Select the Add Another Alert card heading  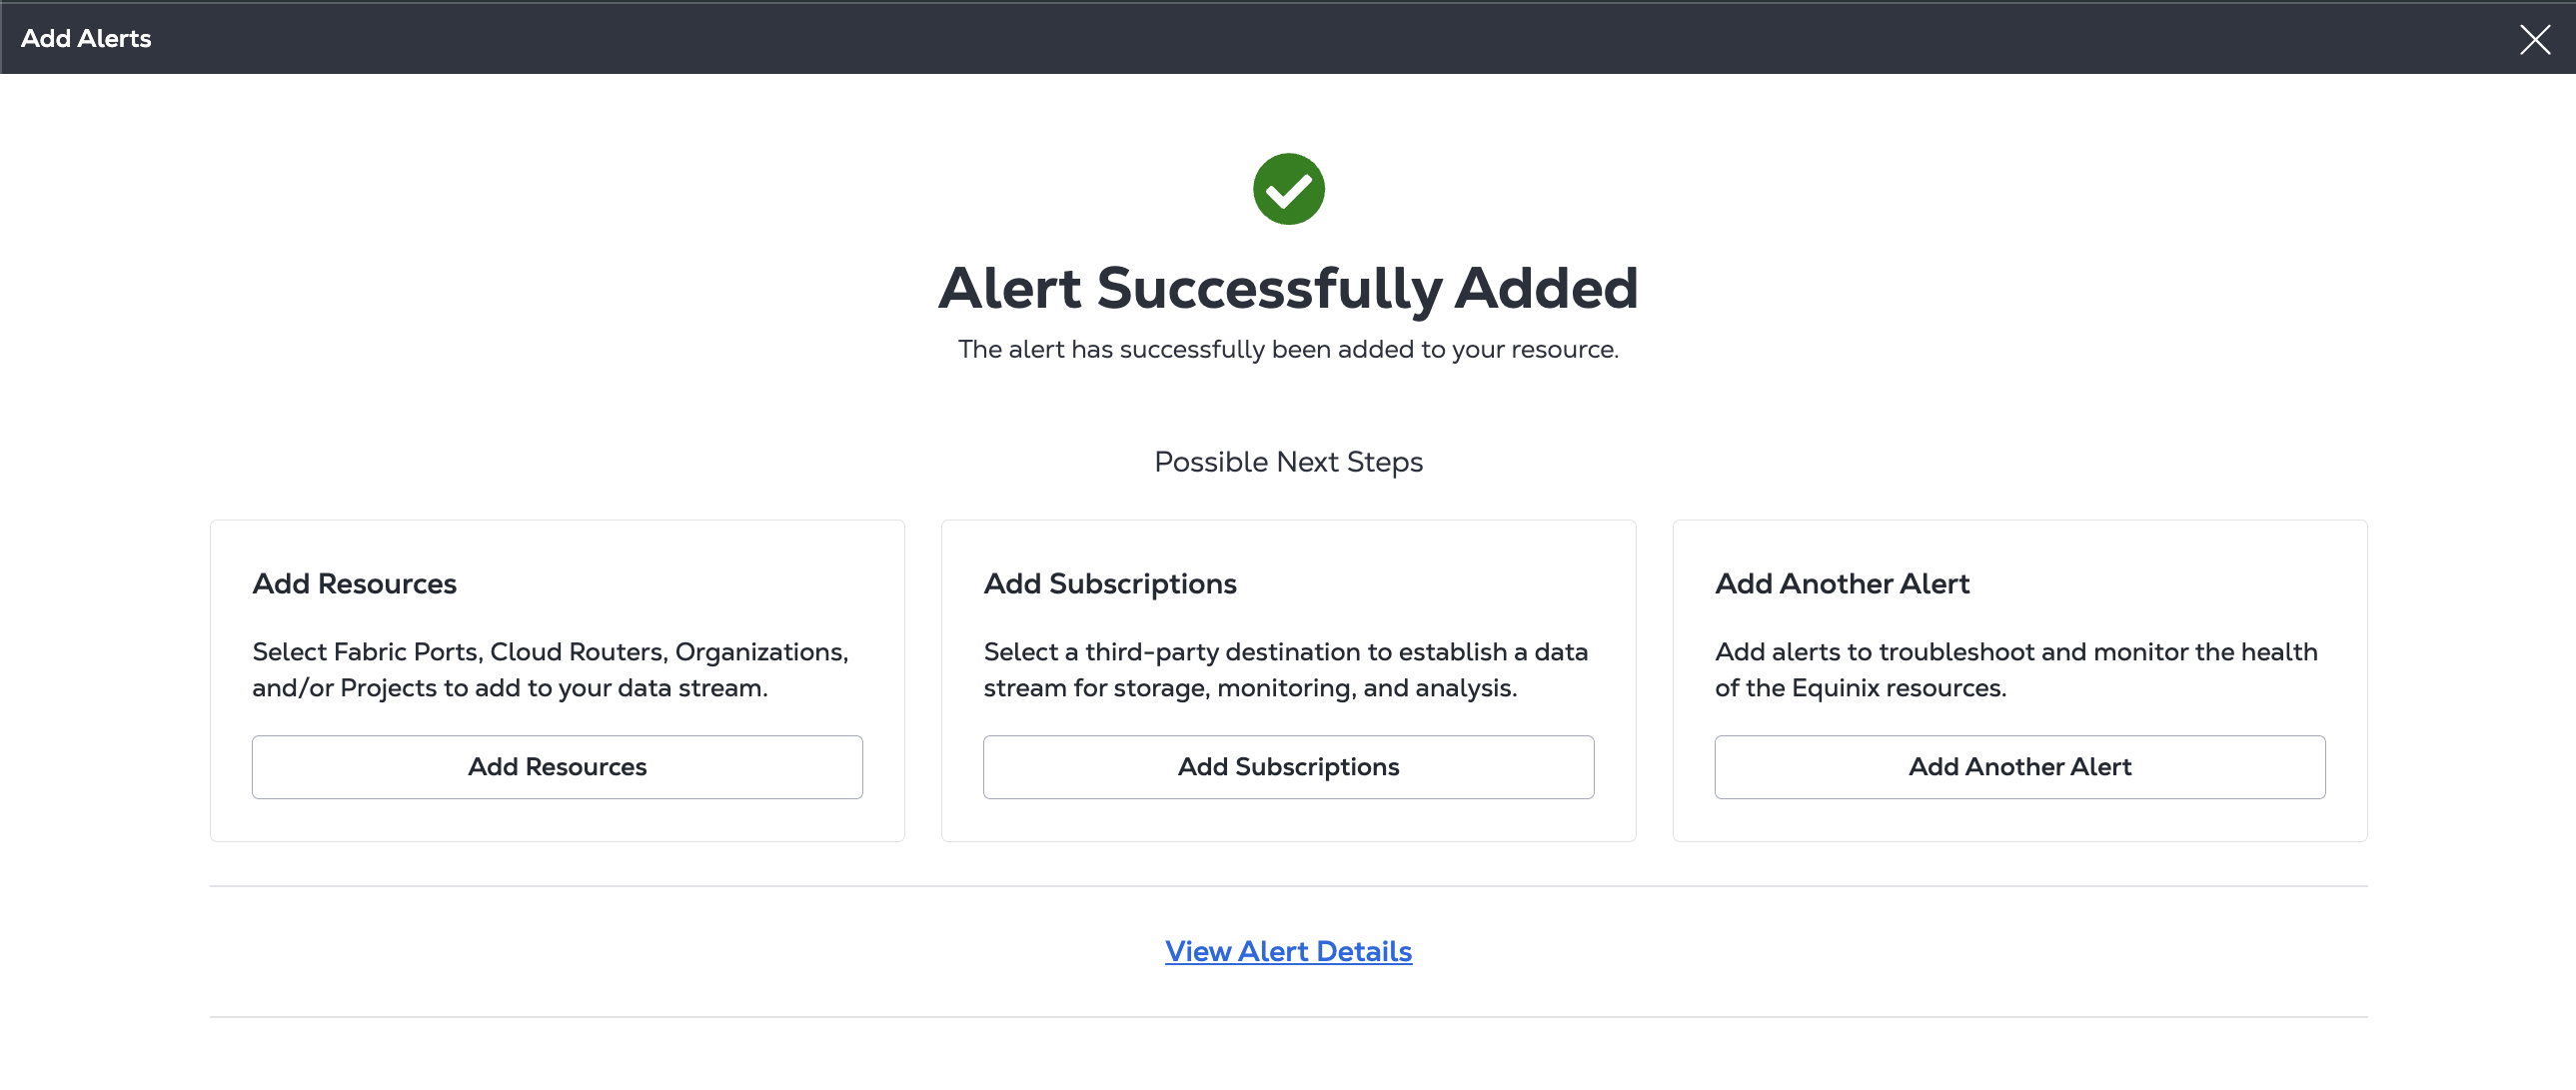[1842, 584]
